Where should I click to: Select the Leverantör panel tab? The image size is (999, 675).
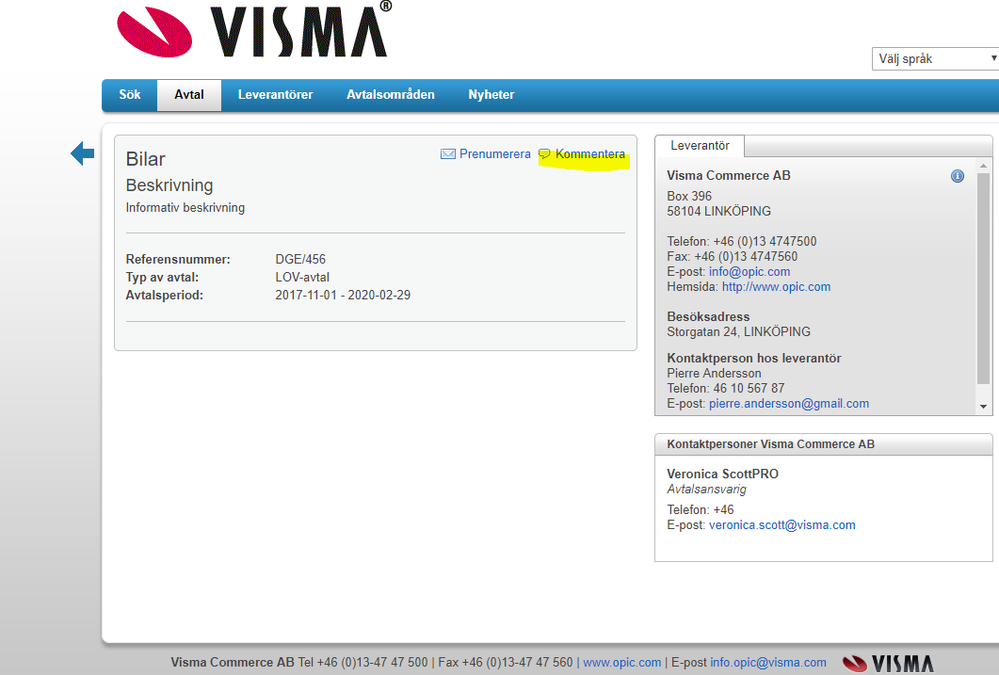click(700, 146)
